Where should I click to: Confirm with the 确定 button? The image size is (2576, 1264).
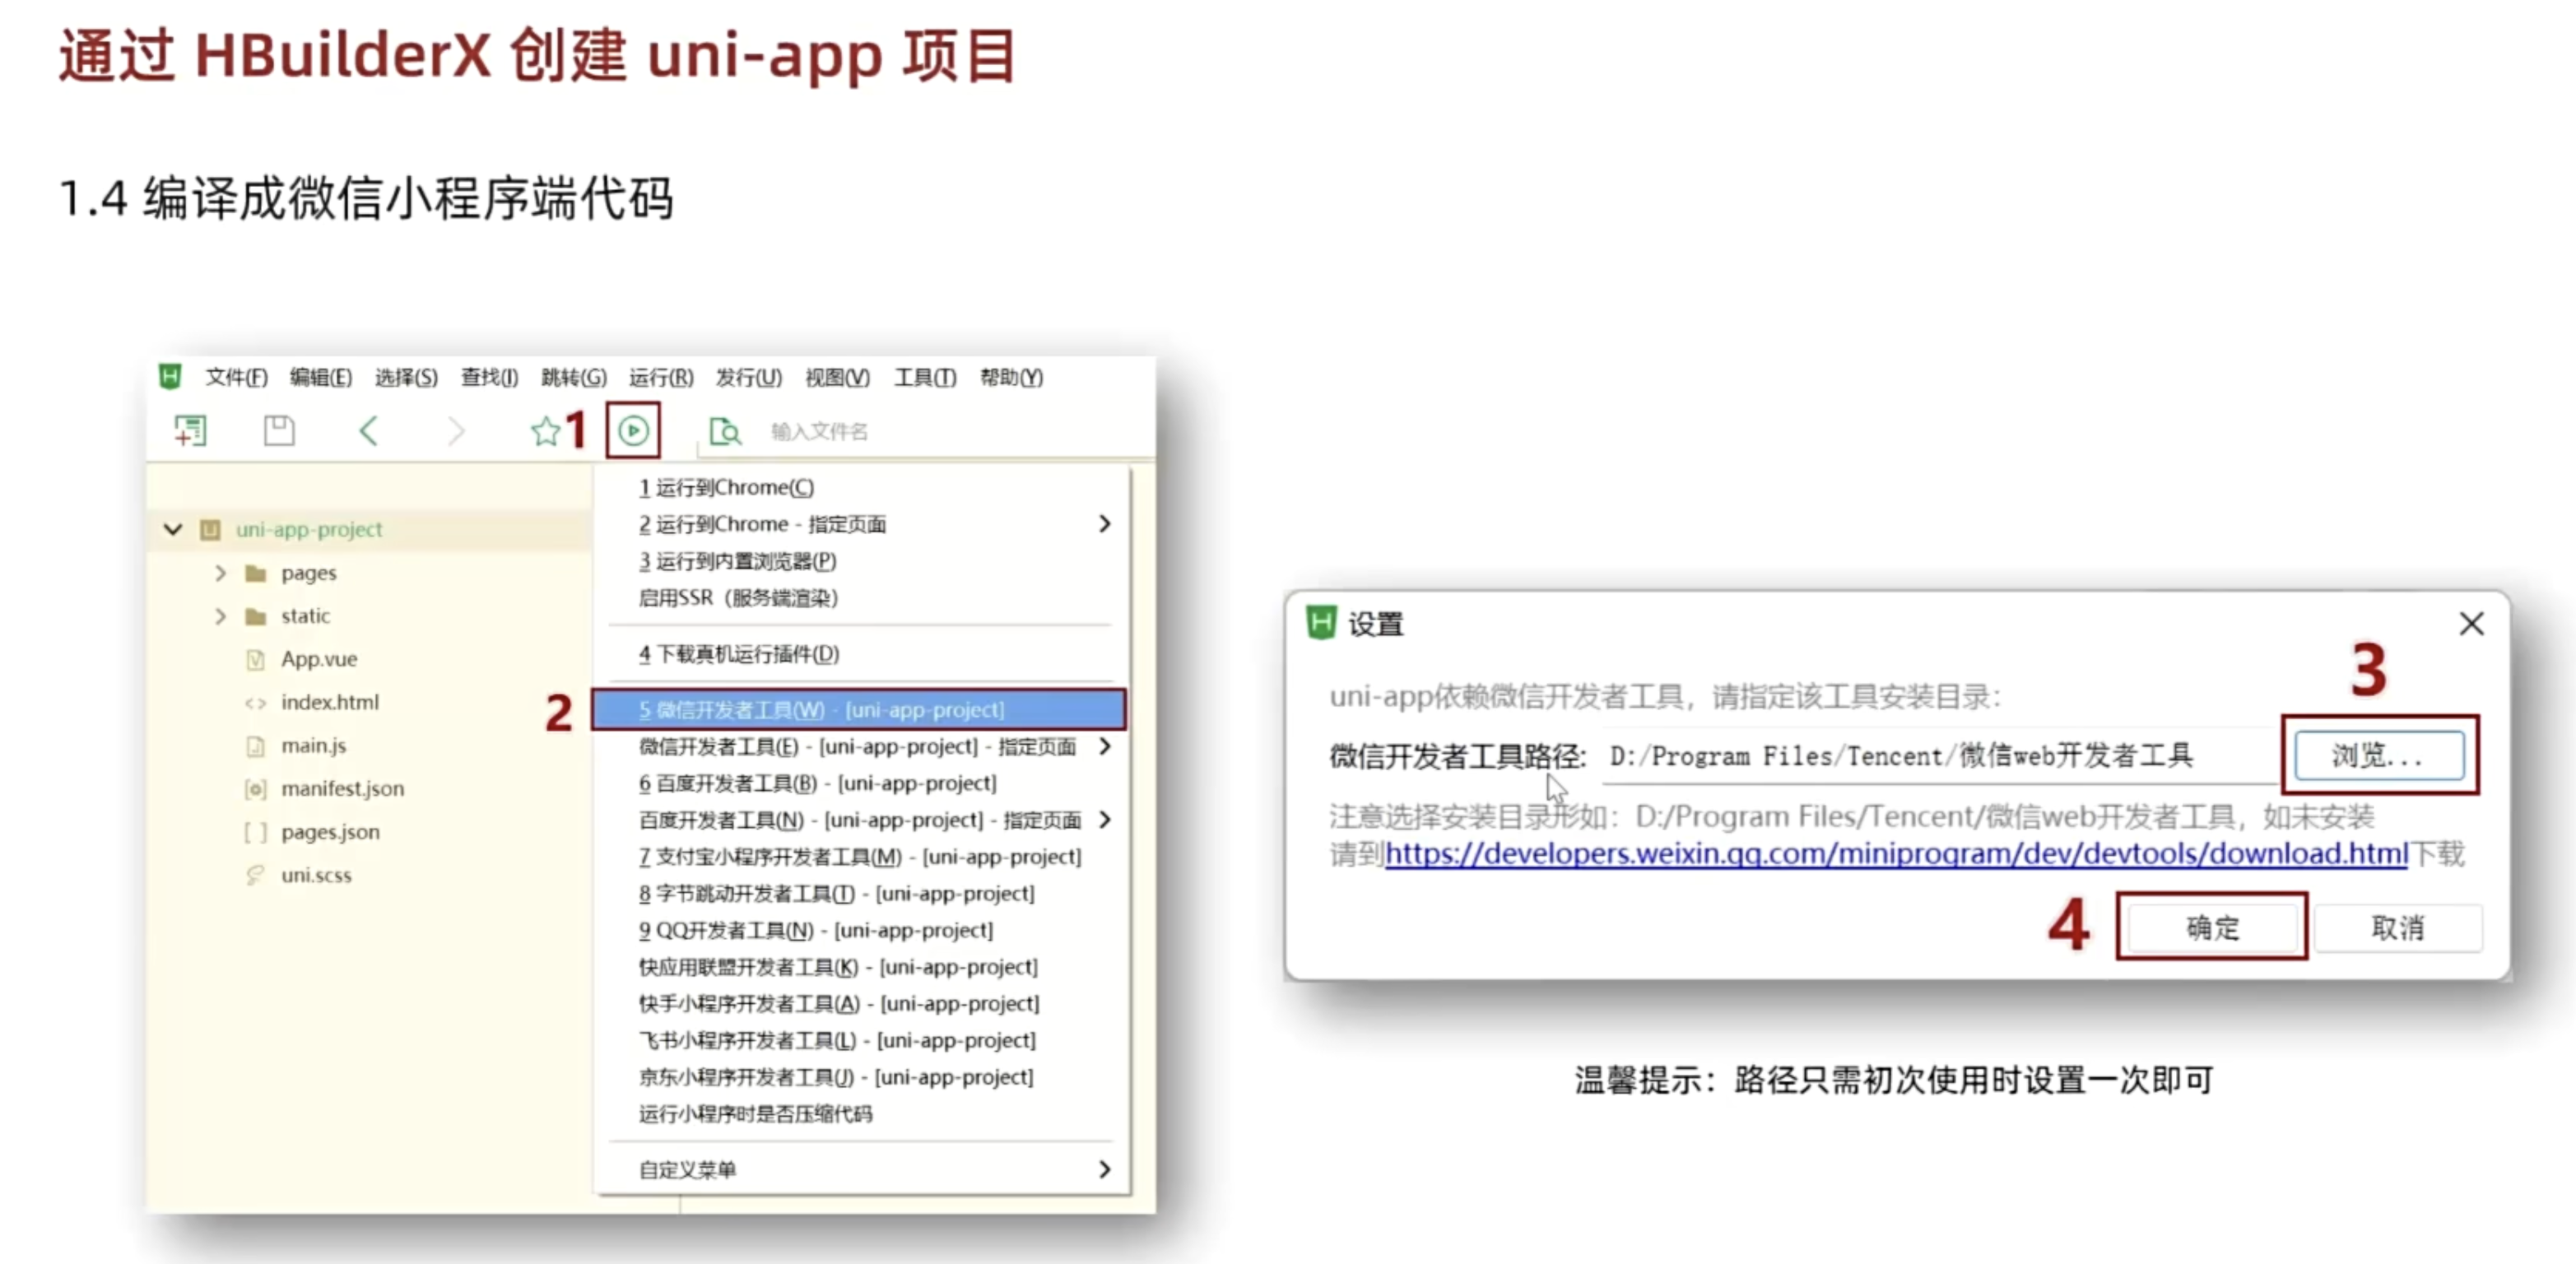[2212, 927]
